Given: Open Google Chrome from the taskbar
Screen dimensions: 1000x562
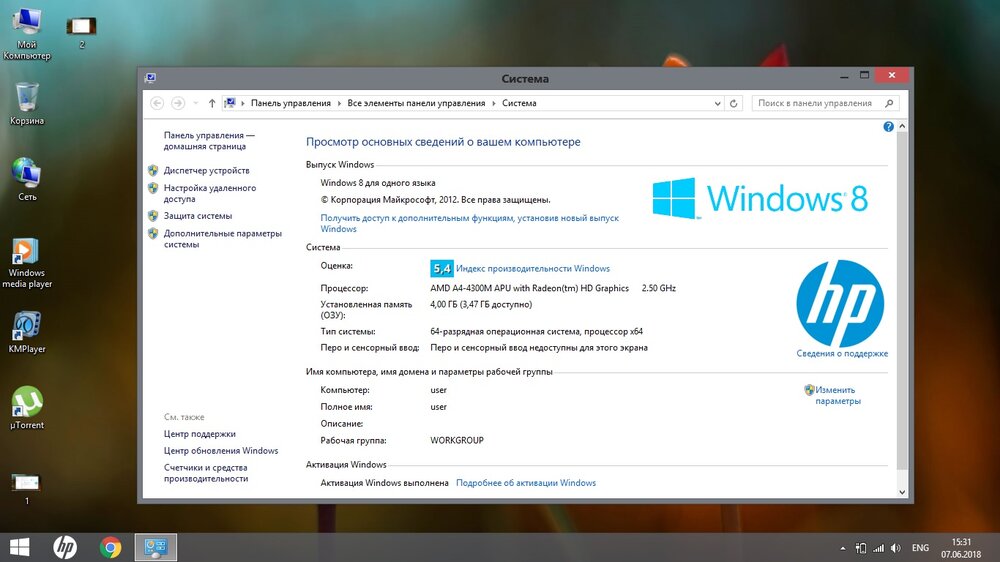Looking at the screenshot, I should [110, 547].
